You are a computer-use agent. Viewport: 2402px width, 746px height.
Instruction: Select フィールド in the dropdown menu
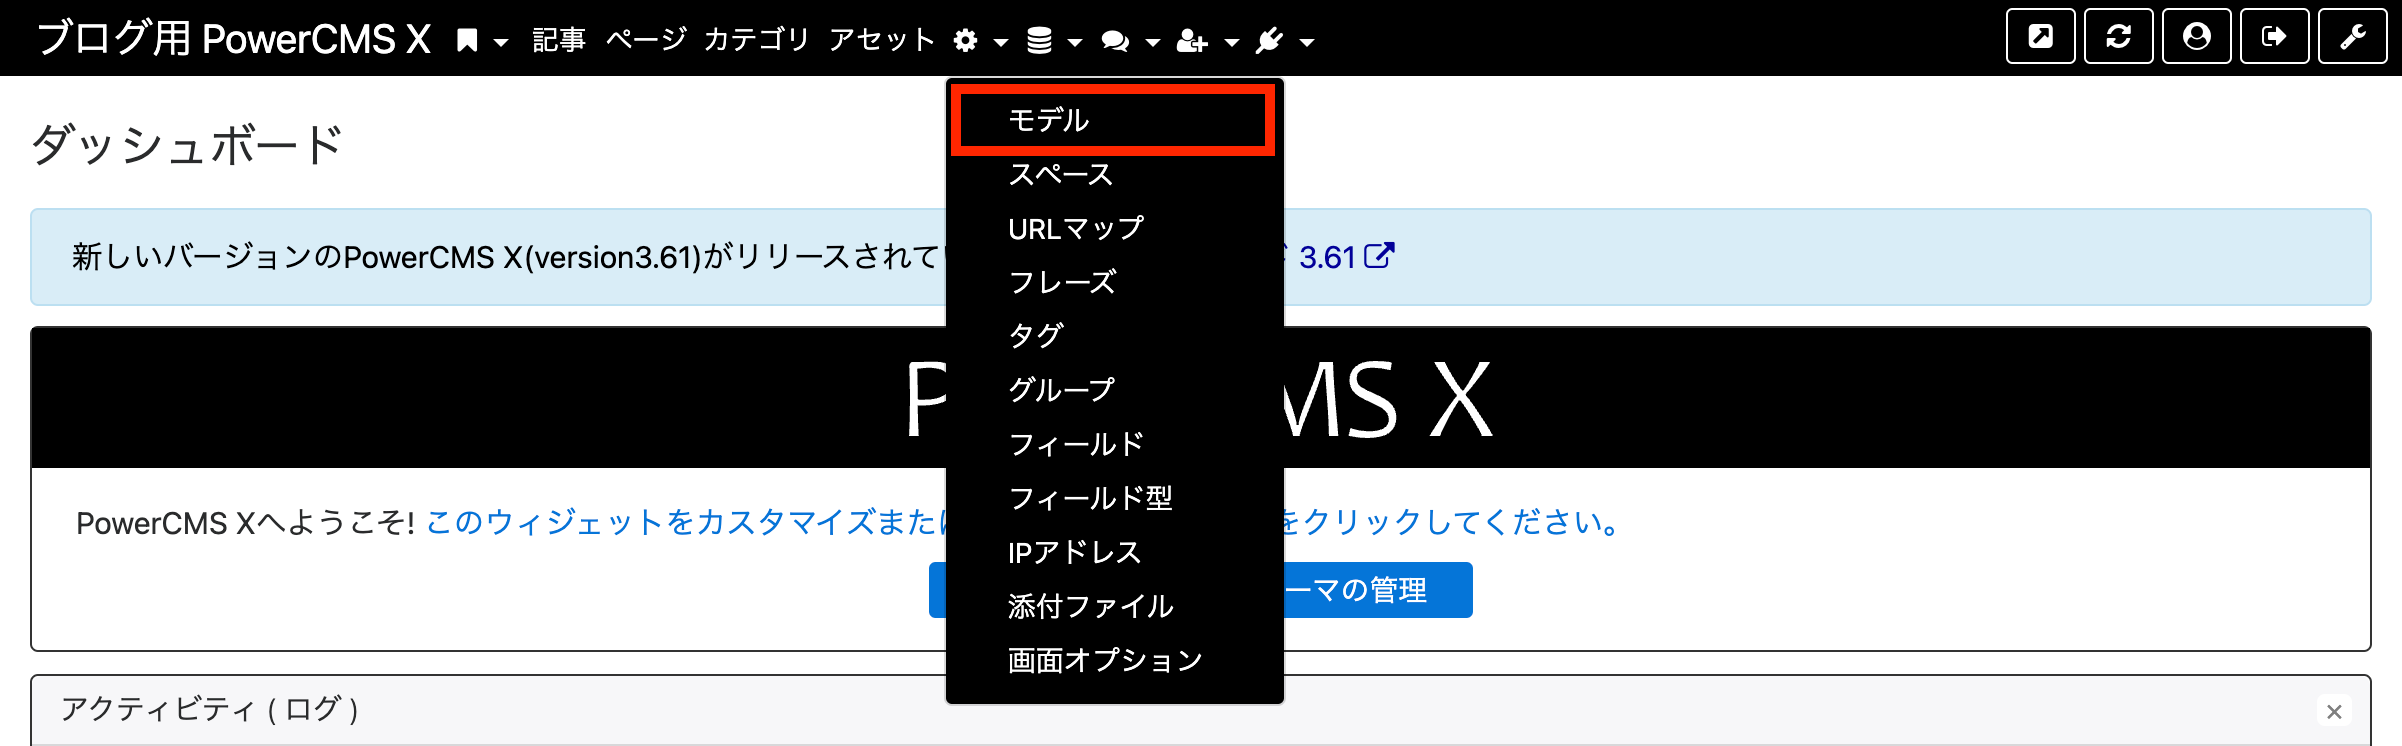[x=1115, y=444]
